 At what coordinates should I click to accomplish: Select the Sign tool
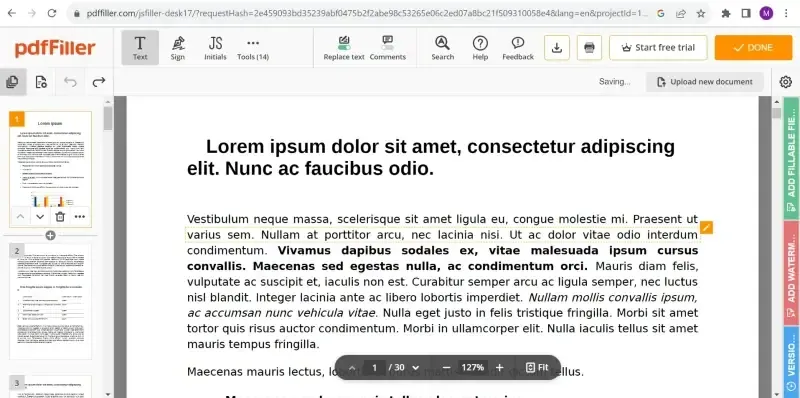[178, 47]
